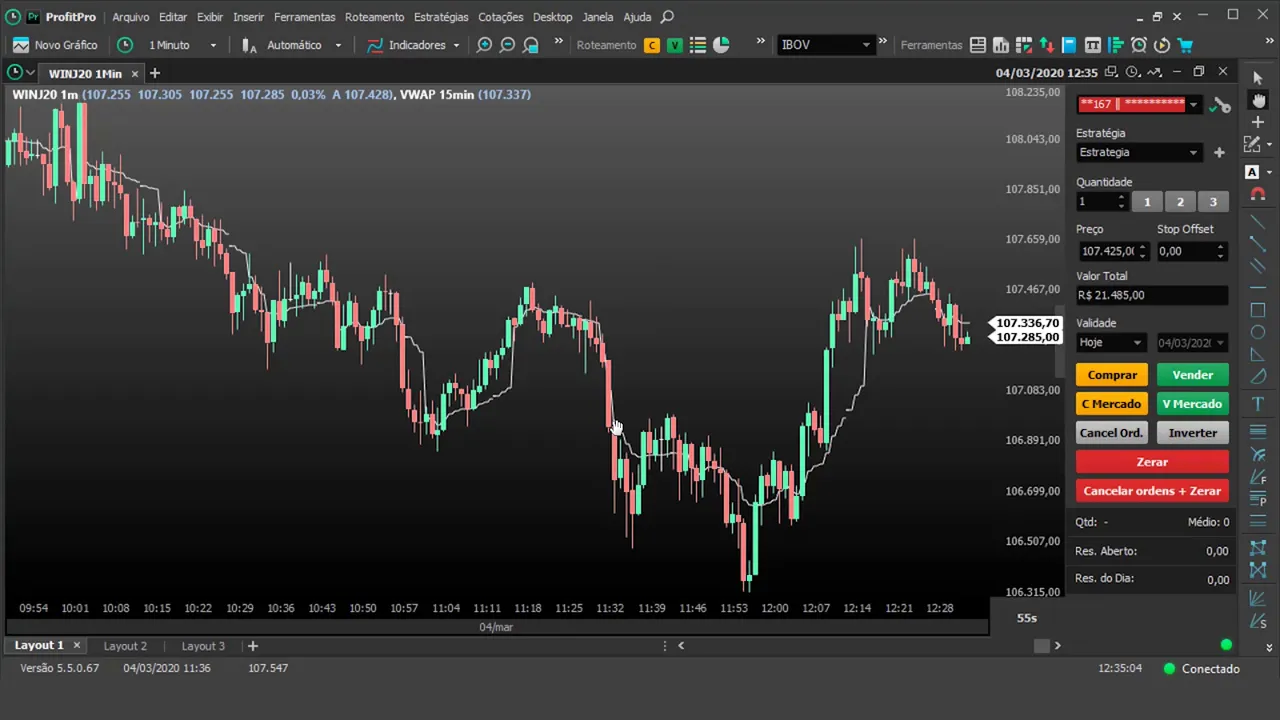Select the circle drawing tool
This screenshot has width=1280, height=720.
(1258, 332)
